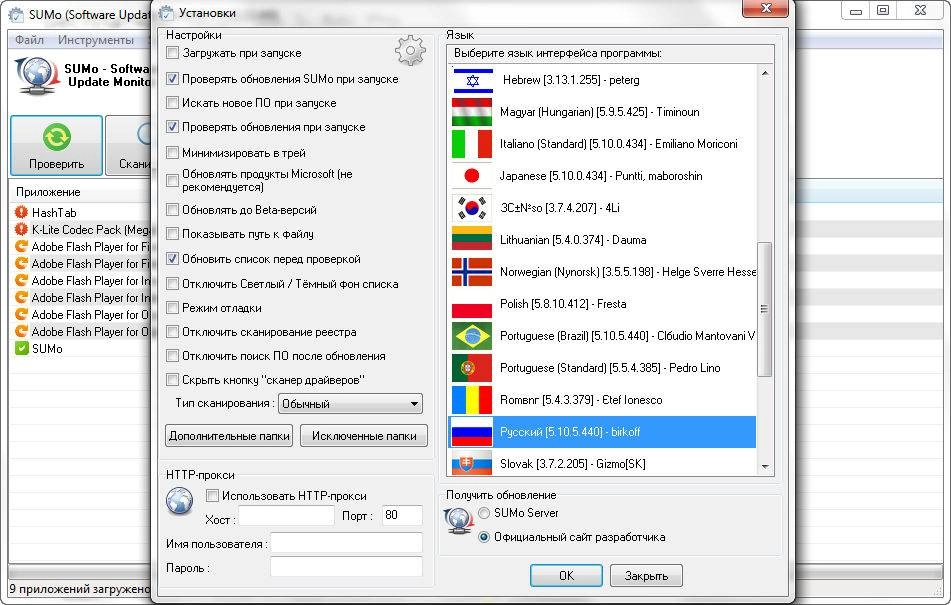Click the Russian flag icon

point(472,432)
